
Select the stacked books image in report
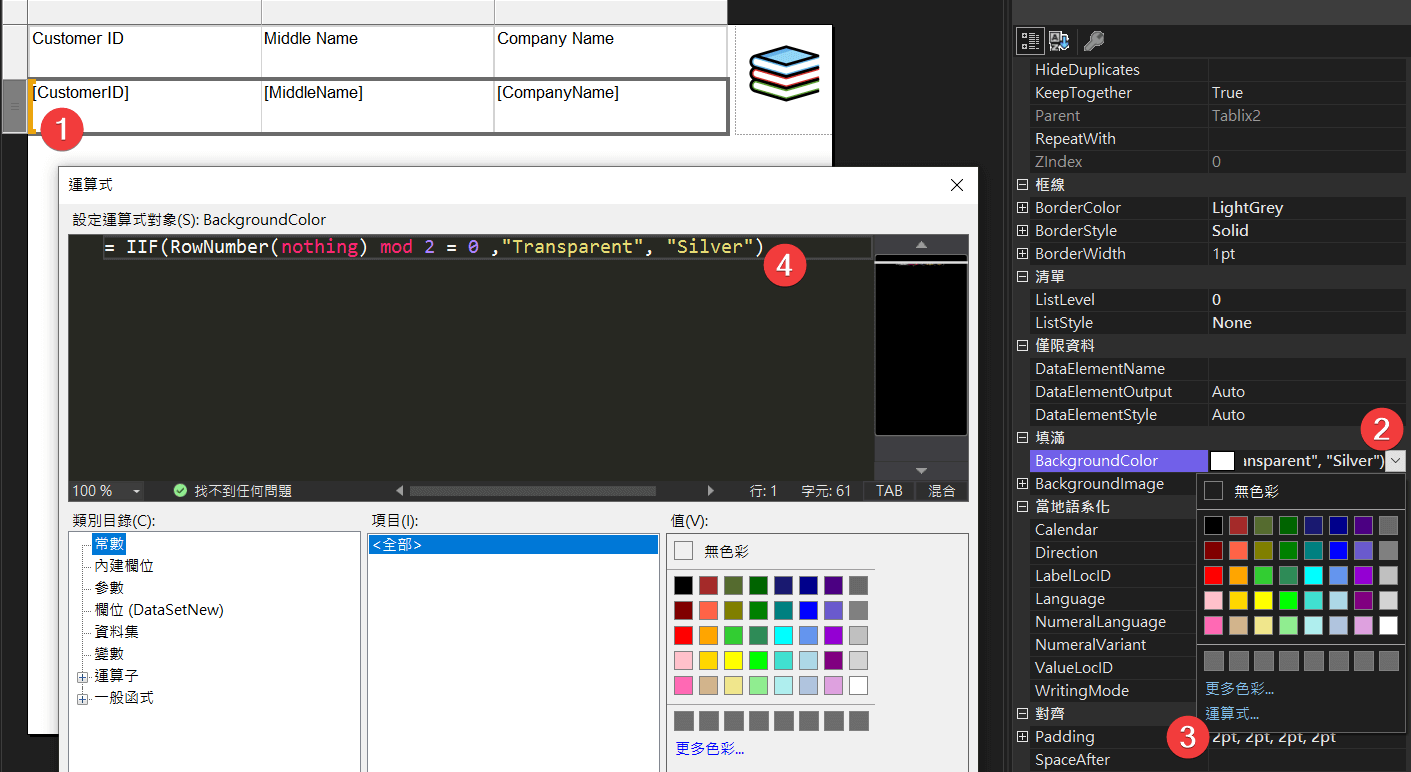pyautogui.click(x=784, y=73)
